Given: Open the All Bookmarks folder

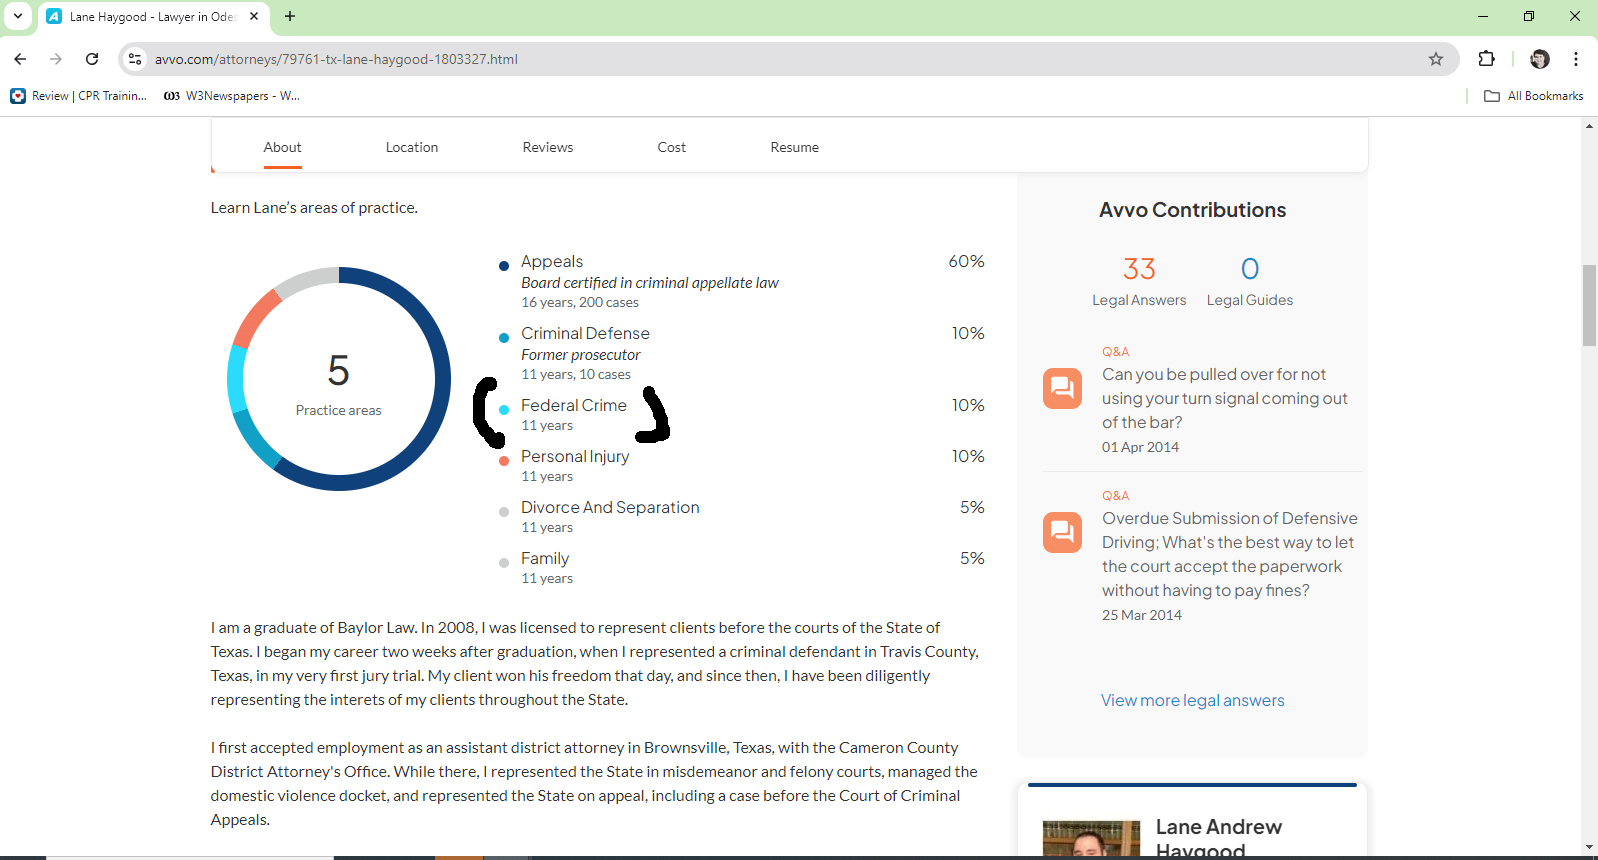Looking at the screenshot, I should point(1534,96).
